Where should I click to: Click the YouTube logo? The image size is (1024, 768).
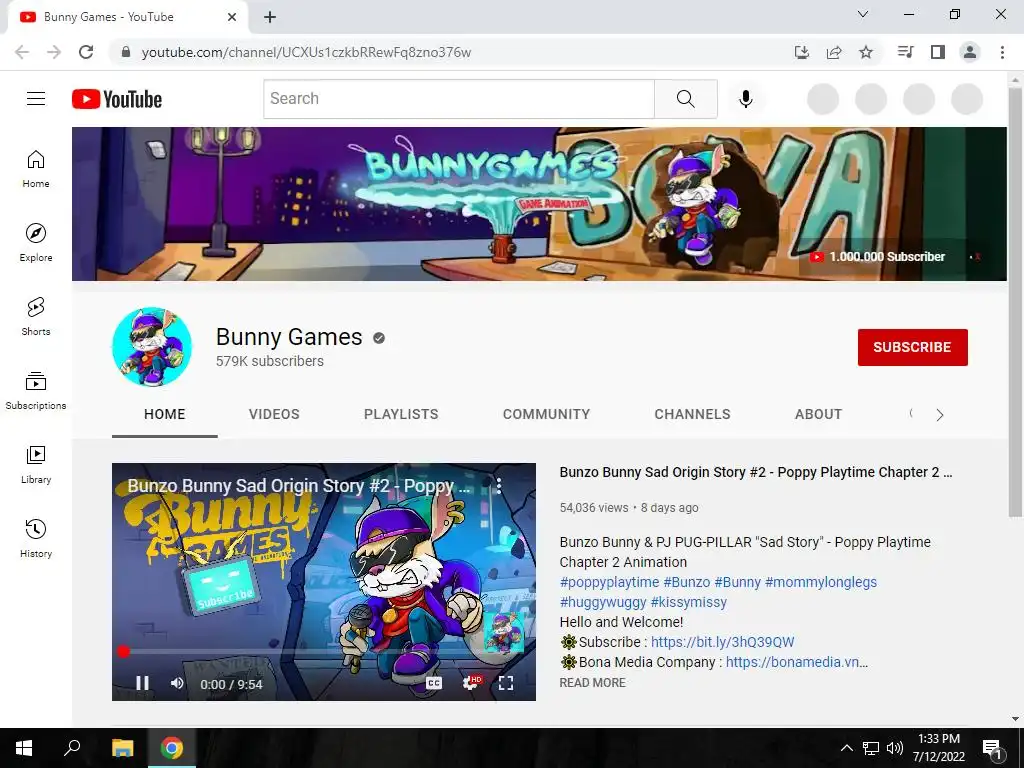point(117,99)
